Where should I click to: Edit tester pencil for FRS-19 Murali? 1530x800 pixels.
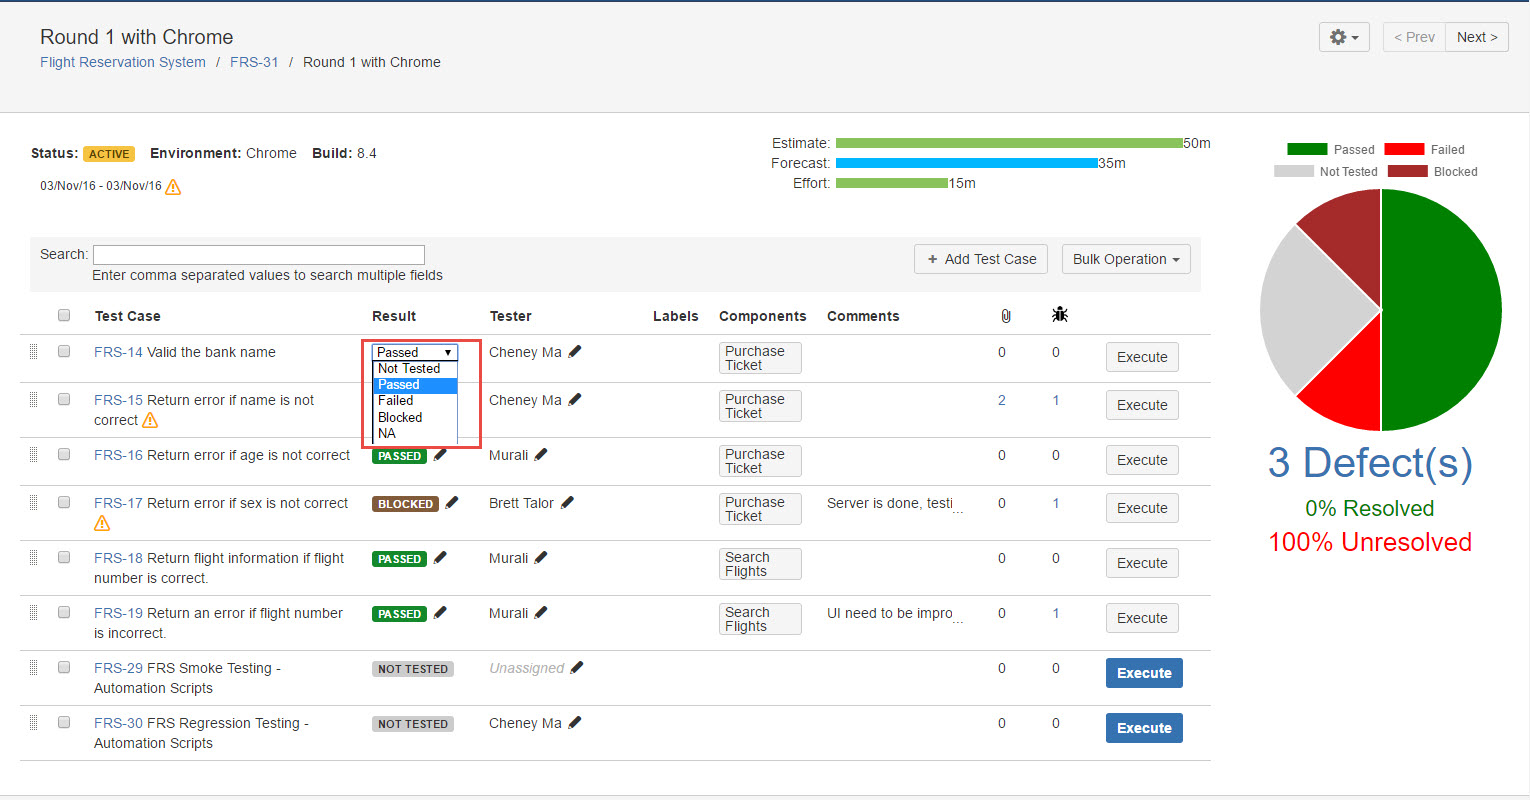[541, 613]
